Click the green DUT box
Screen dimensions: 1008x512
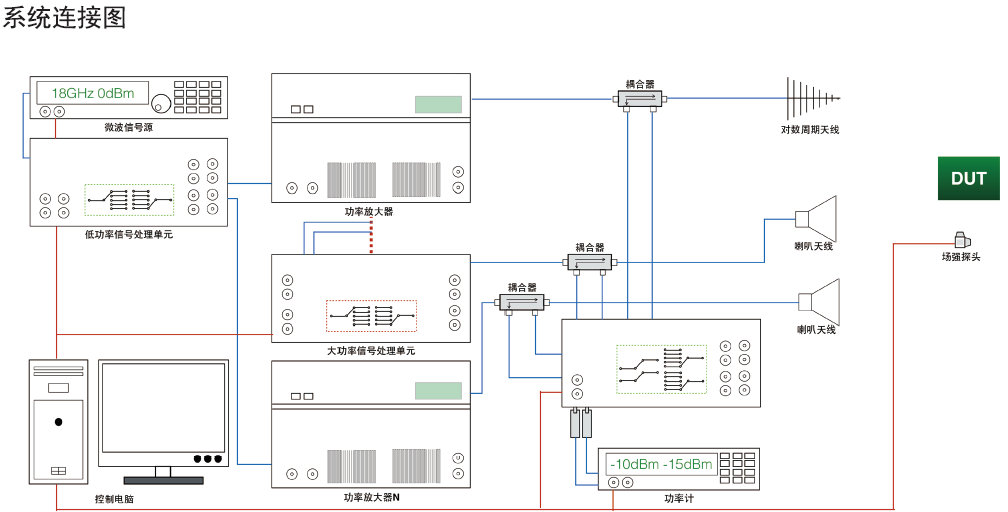click(x=968, y=179)
